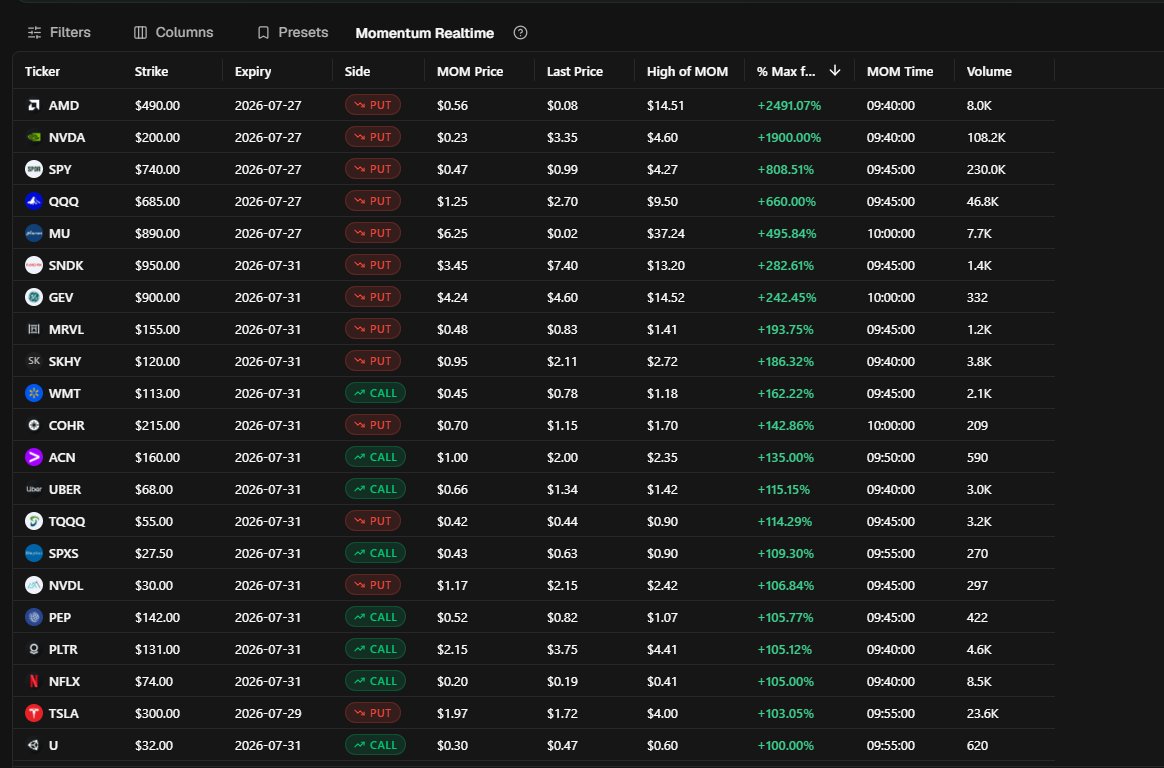Select the 297 volume in NVDL row

coord(977,585)
